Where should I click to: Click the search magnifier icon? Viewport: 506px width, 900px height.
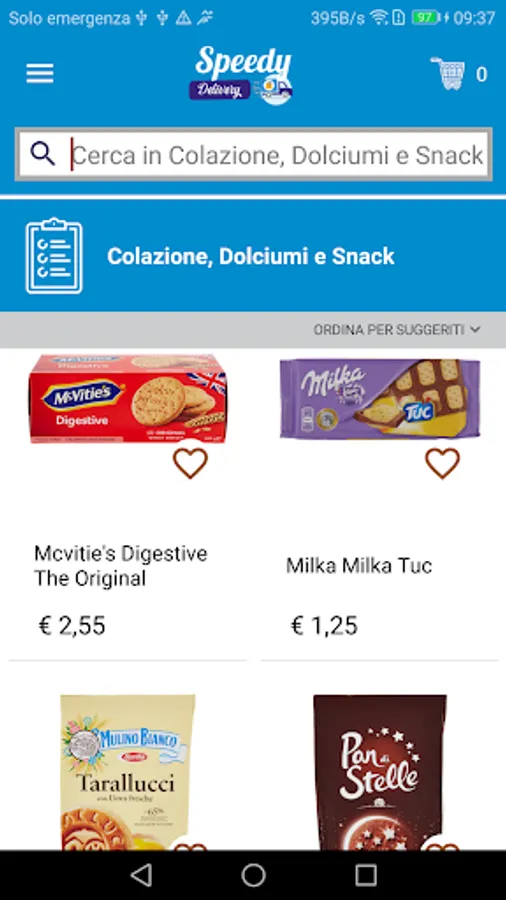[x=43, y=154]
